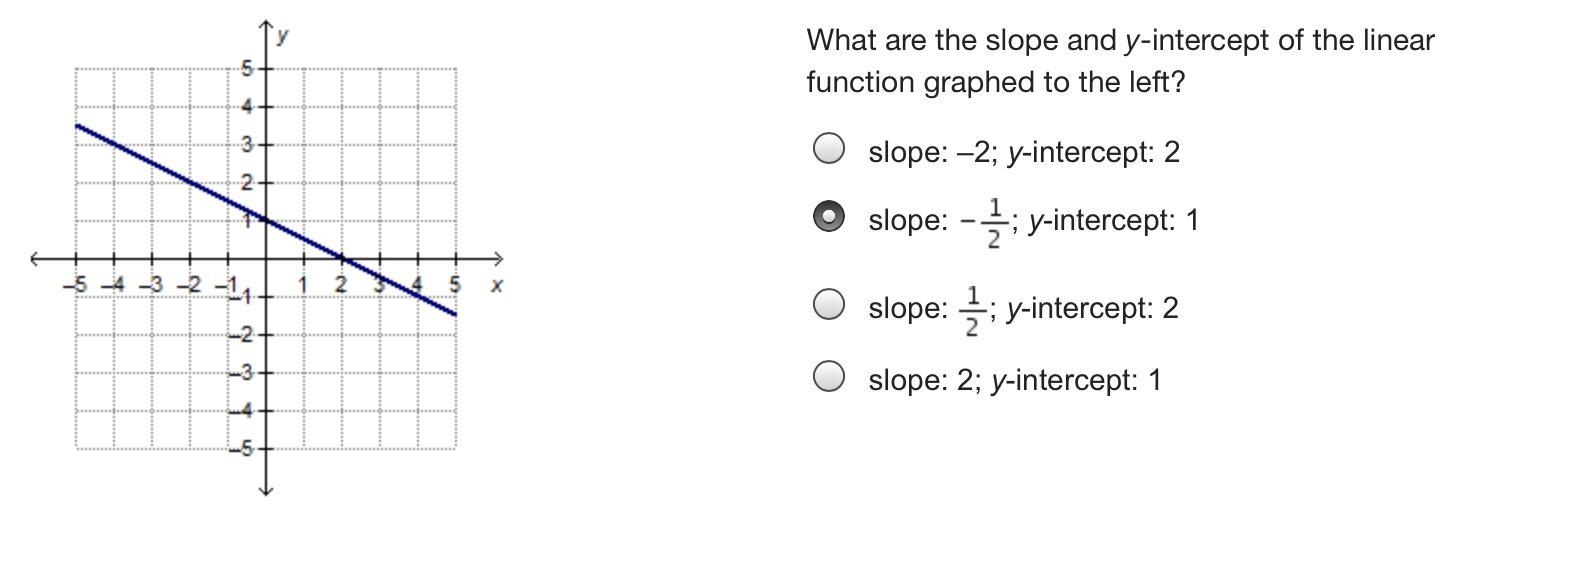The height and width of the screenshot is (578, 1572).
Task: Click the upward y-axis arrow
Action: 266,25
